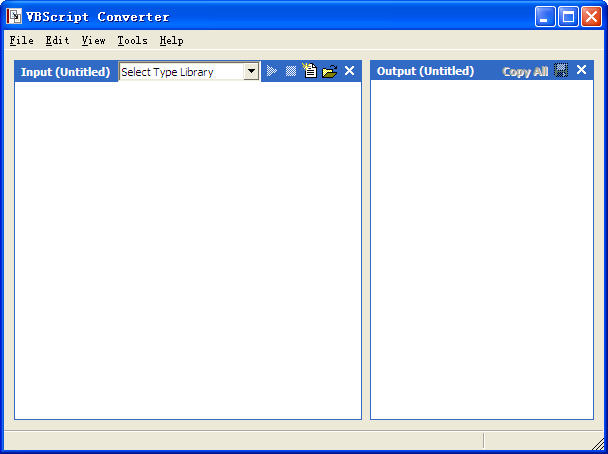Open a file using the folder icon

point(330,71)
